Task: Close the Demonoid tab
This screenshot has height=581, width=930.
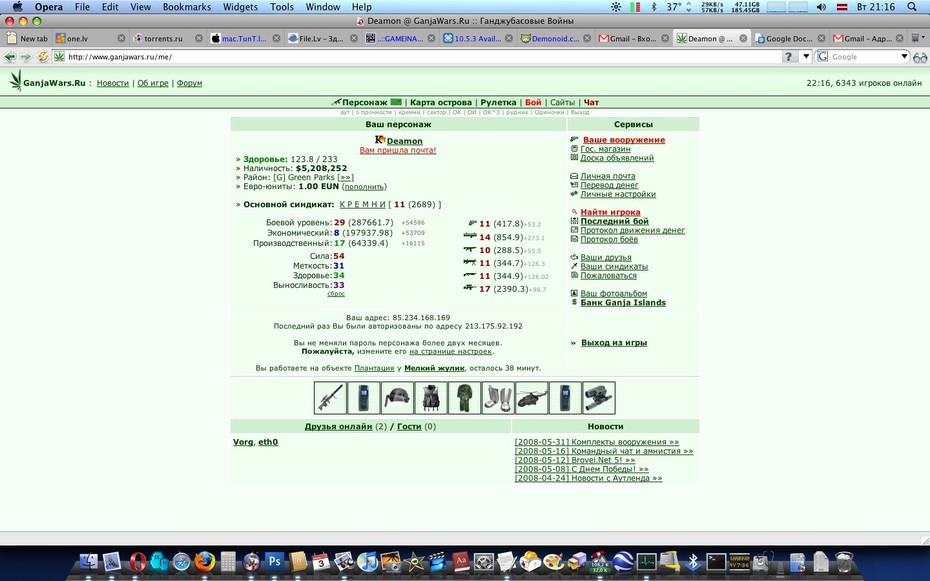Action: click(x=587, y=39)
